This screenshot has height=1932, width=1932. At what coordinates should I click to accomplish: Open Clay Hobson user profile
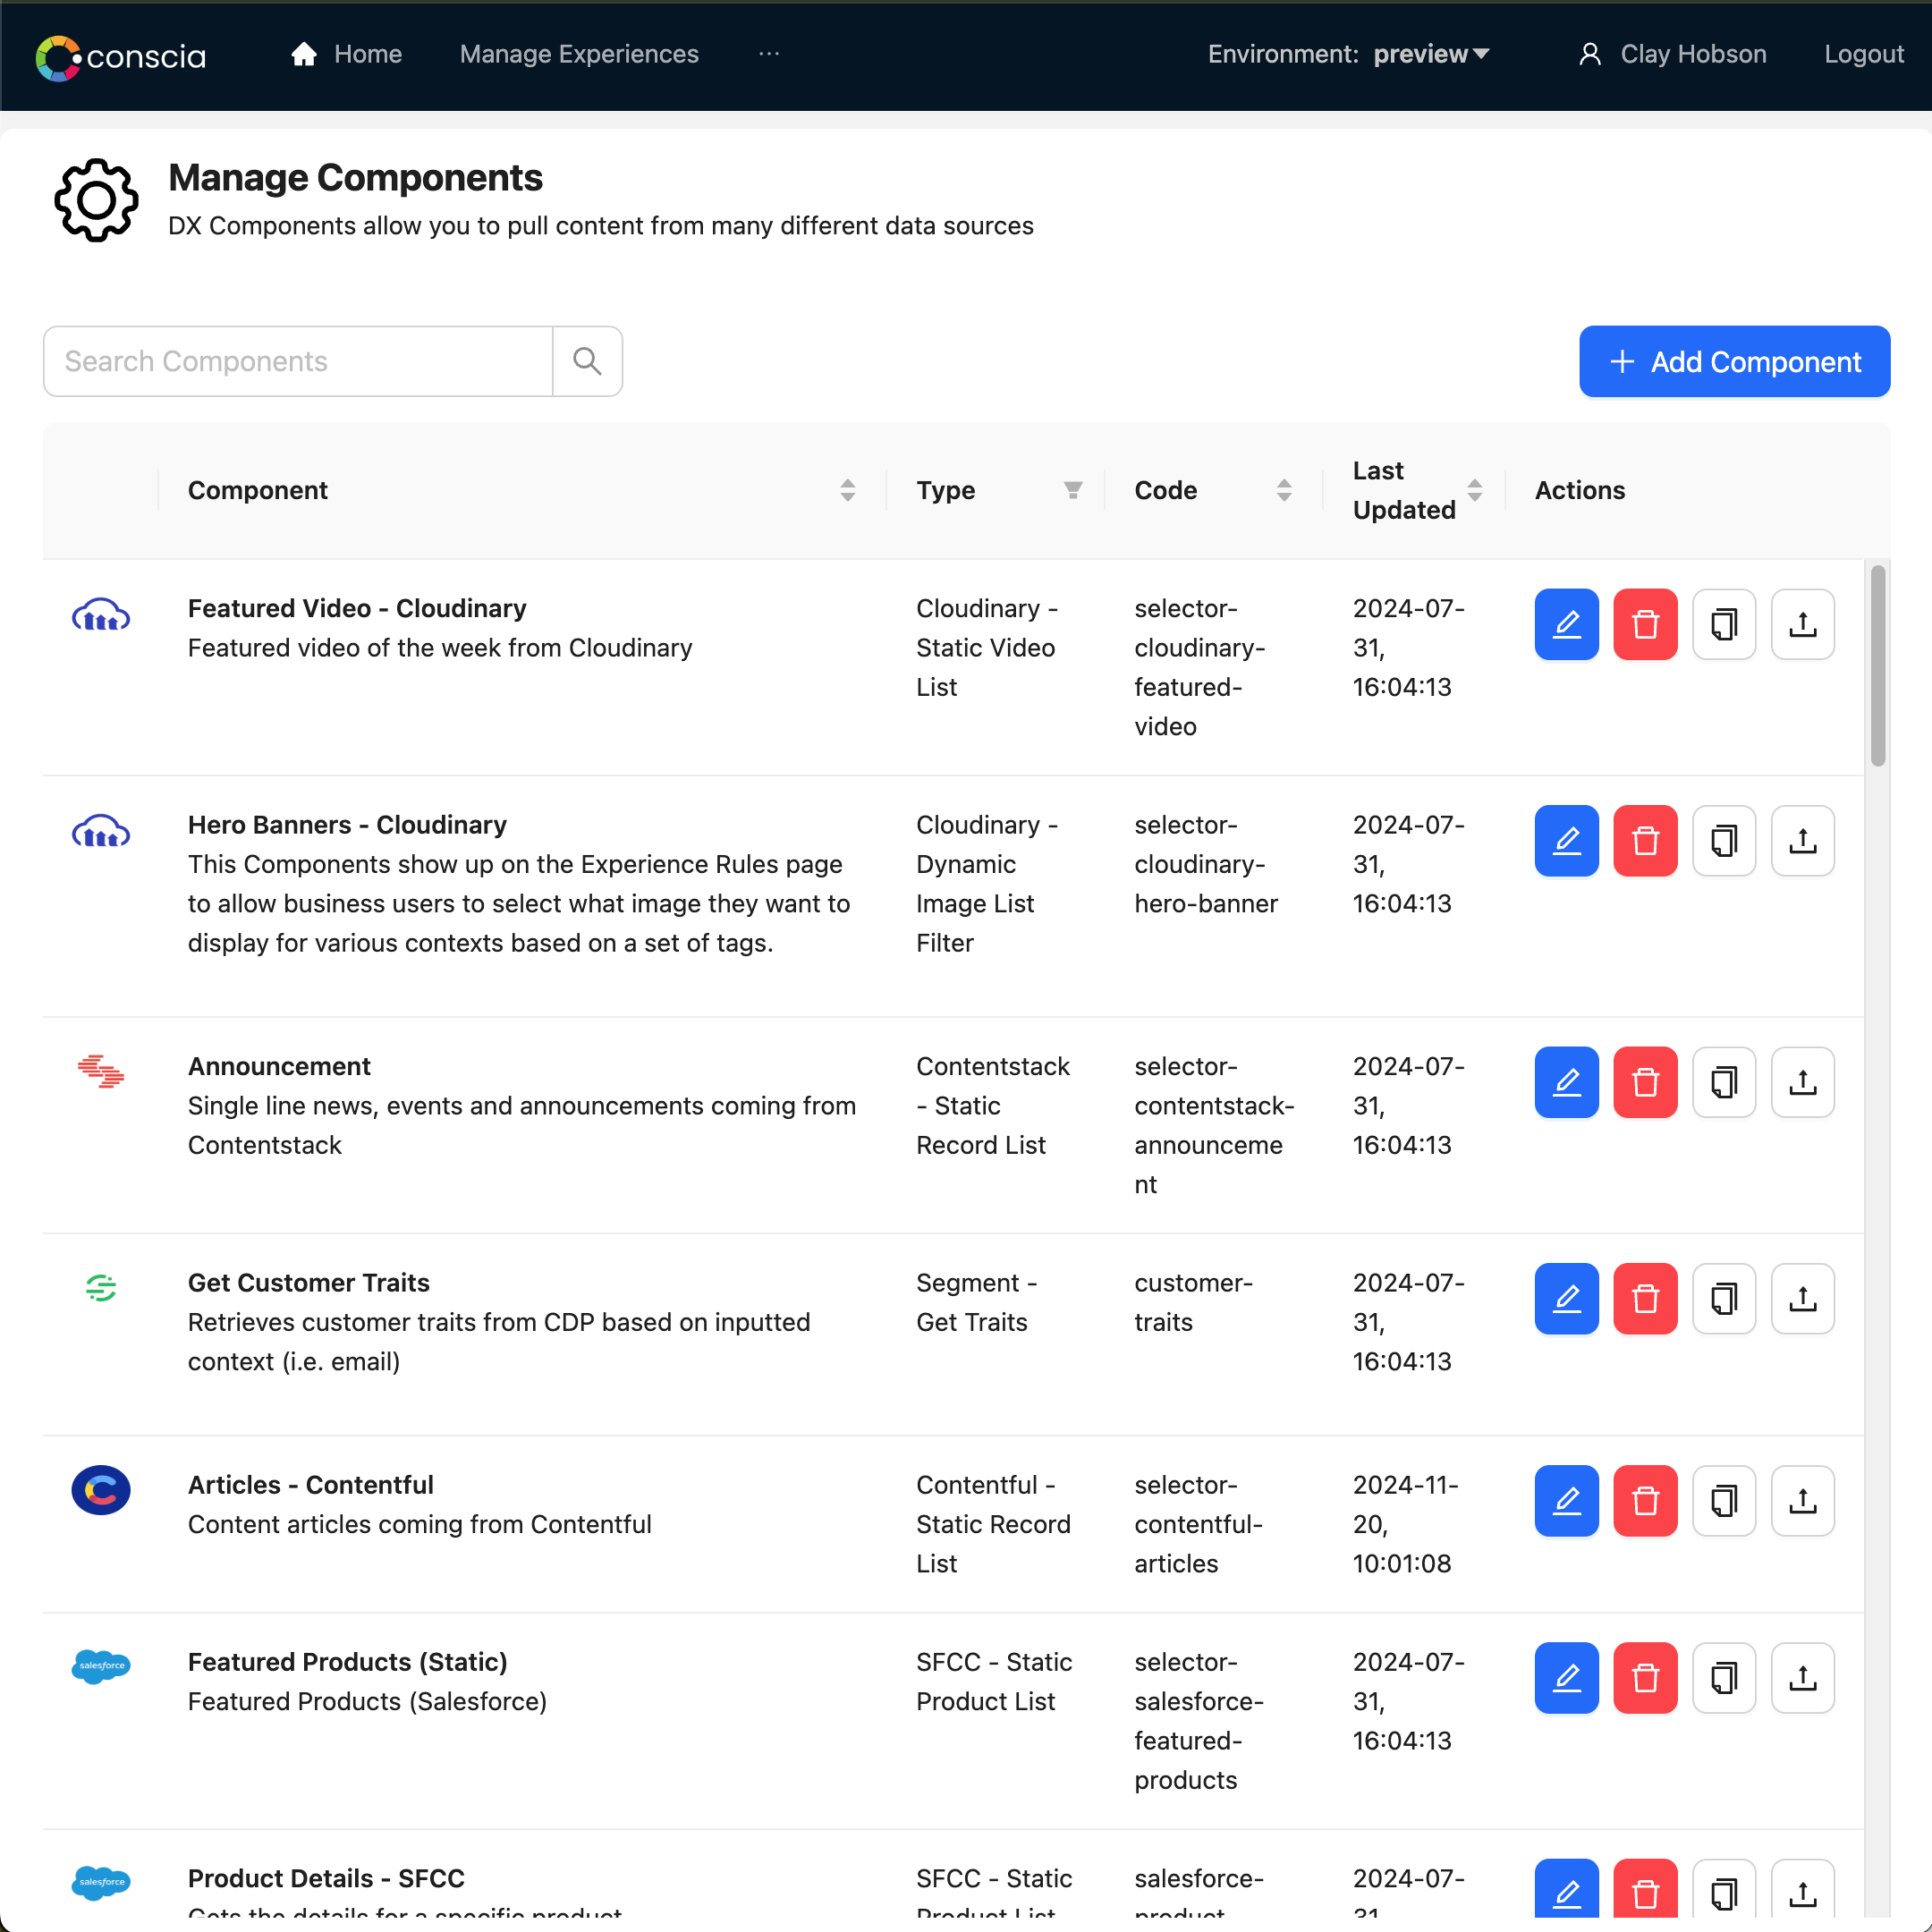pos(1672,54)
